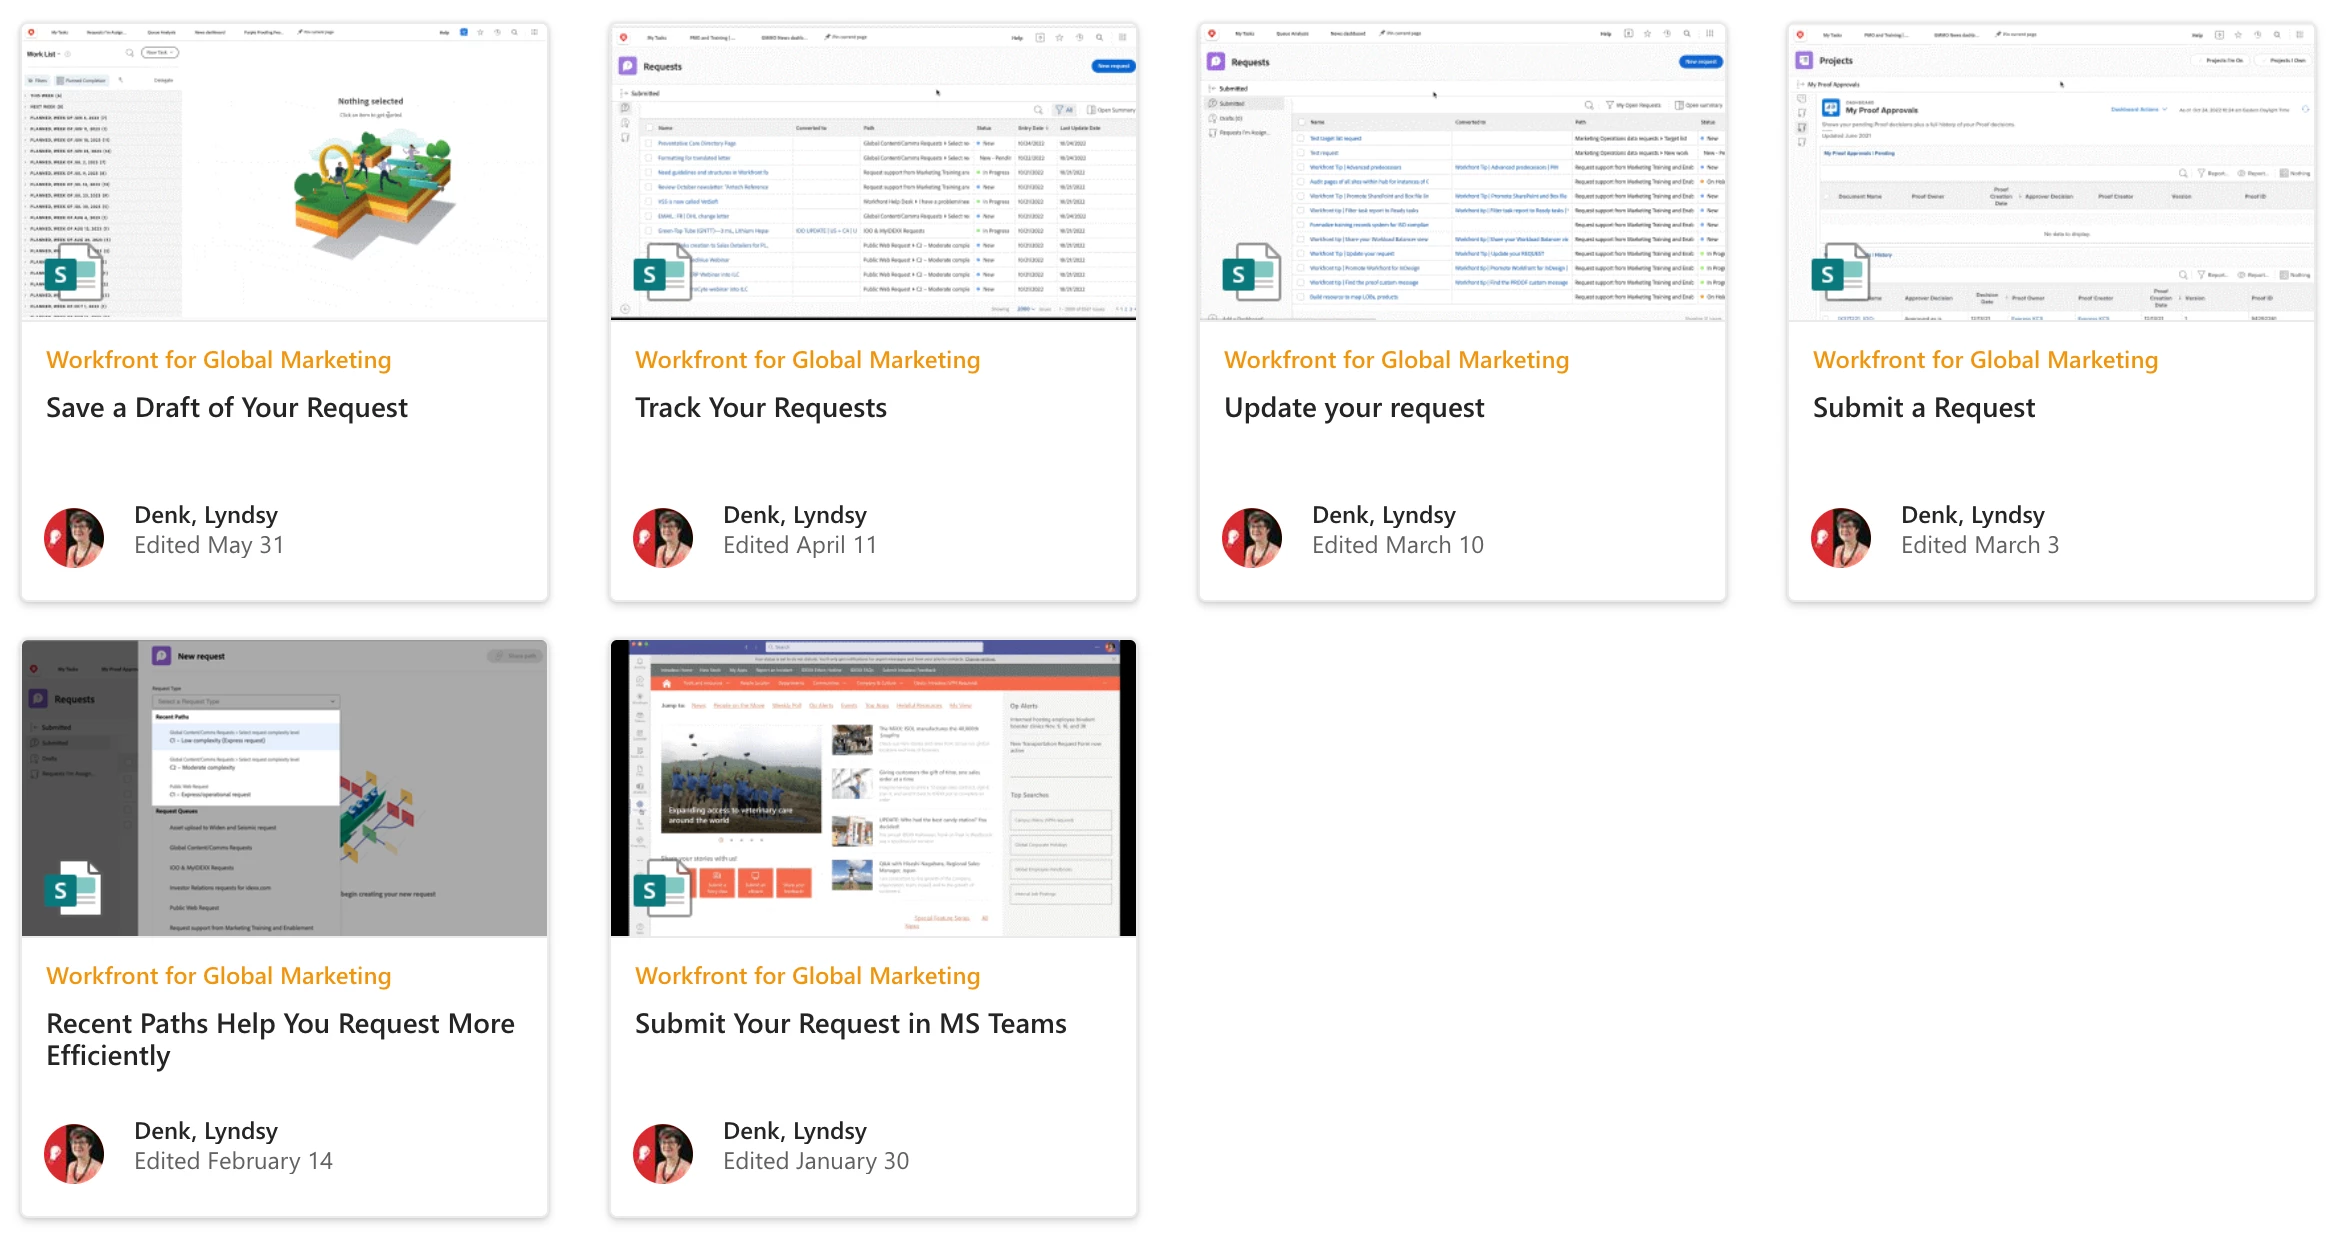The image size is (2340, 1238).
Task: Click Denk, Lyndsy name on Edited March 10 card
Action: point(1383,515)
